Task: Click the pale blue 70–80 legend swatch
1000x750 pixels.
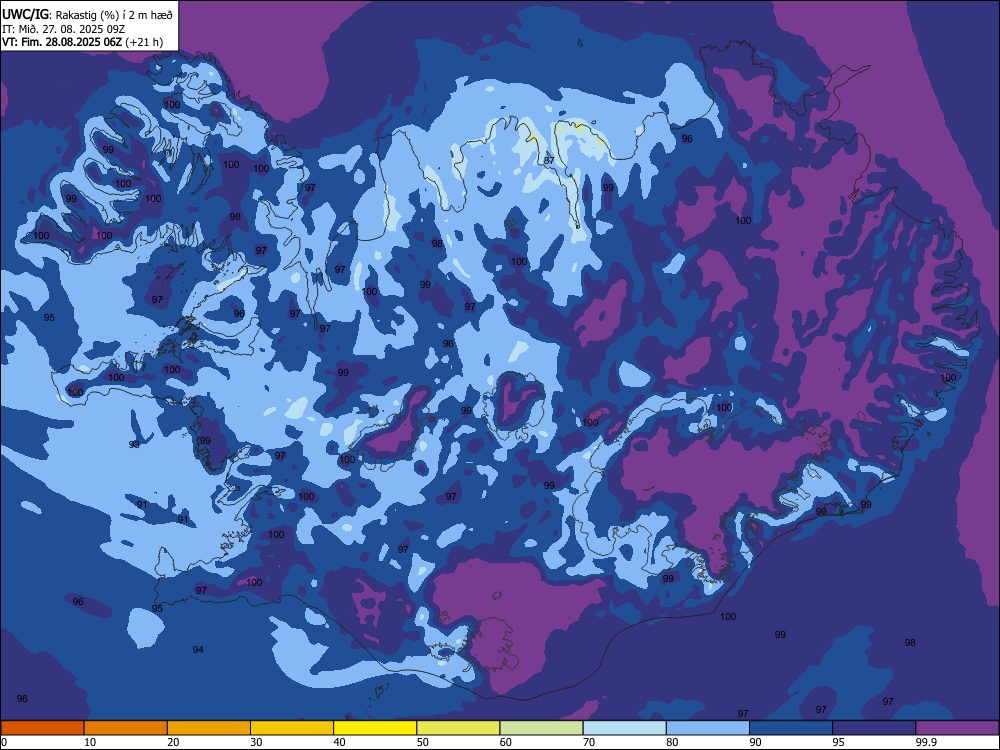Action: (625, 728)
